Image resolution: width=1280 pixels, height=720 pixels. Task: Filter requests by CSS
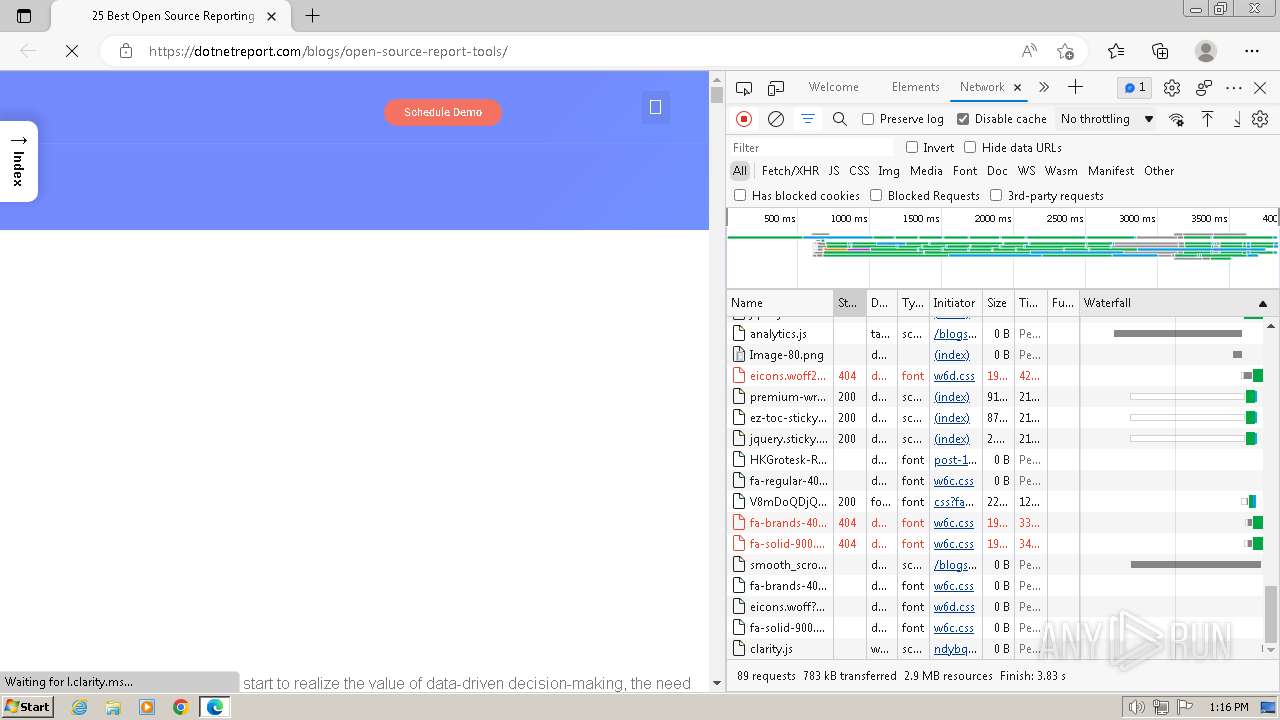pyautogui.click(x=859, y=171)
